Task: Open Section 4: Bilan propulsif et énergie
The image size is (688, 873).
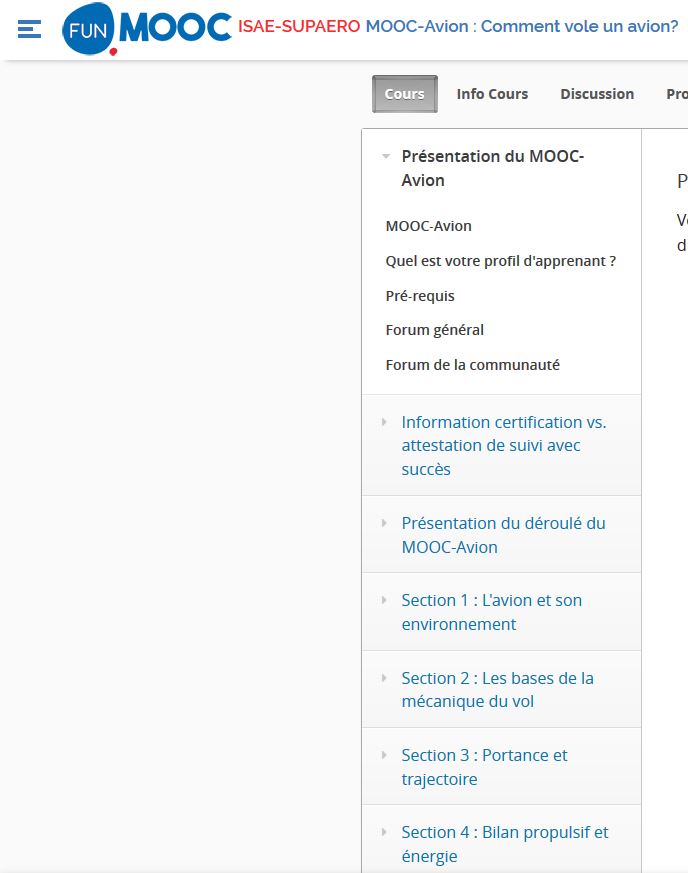Action: click(504, 844)
